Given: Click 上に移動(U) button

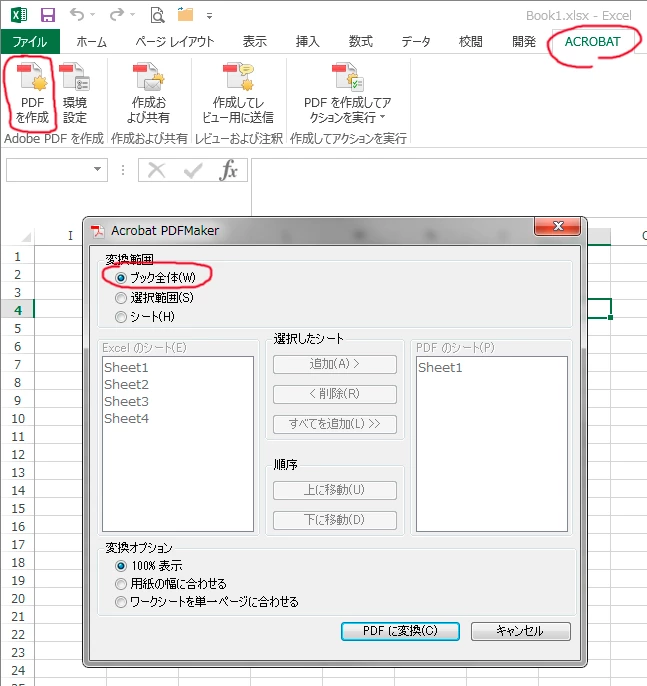Looking at the screenshot, I should tap(335, 490).
